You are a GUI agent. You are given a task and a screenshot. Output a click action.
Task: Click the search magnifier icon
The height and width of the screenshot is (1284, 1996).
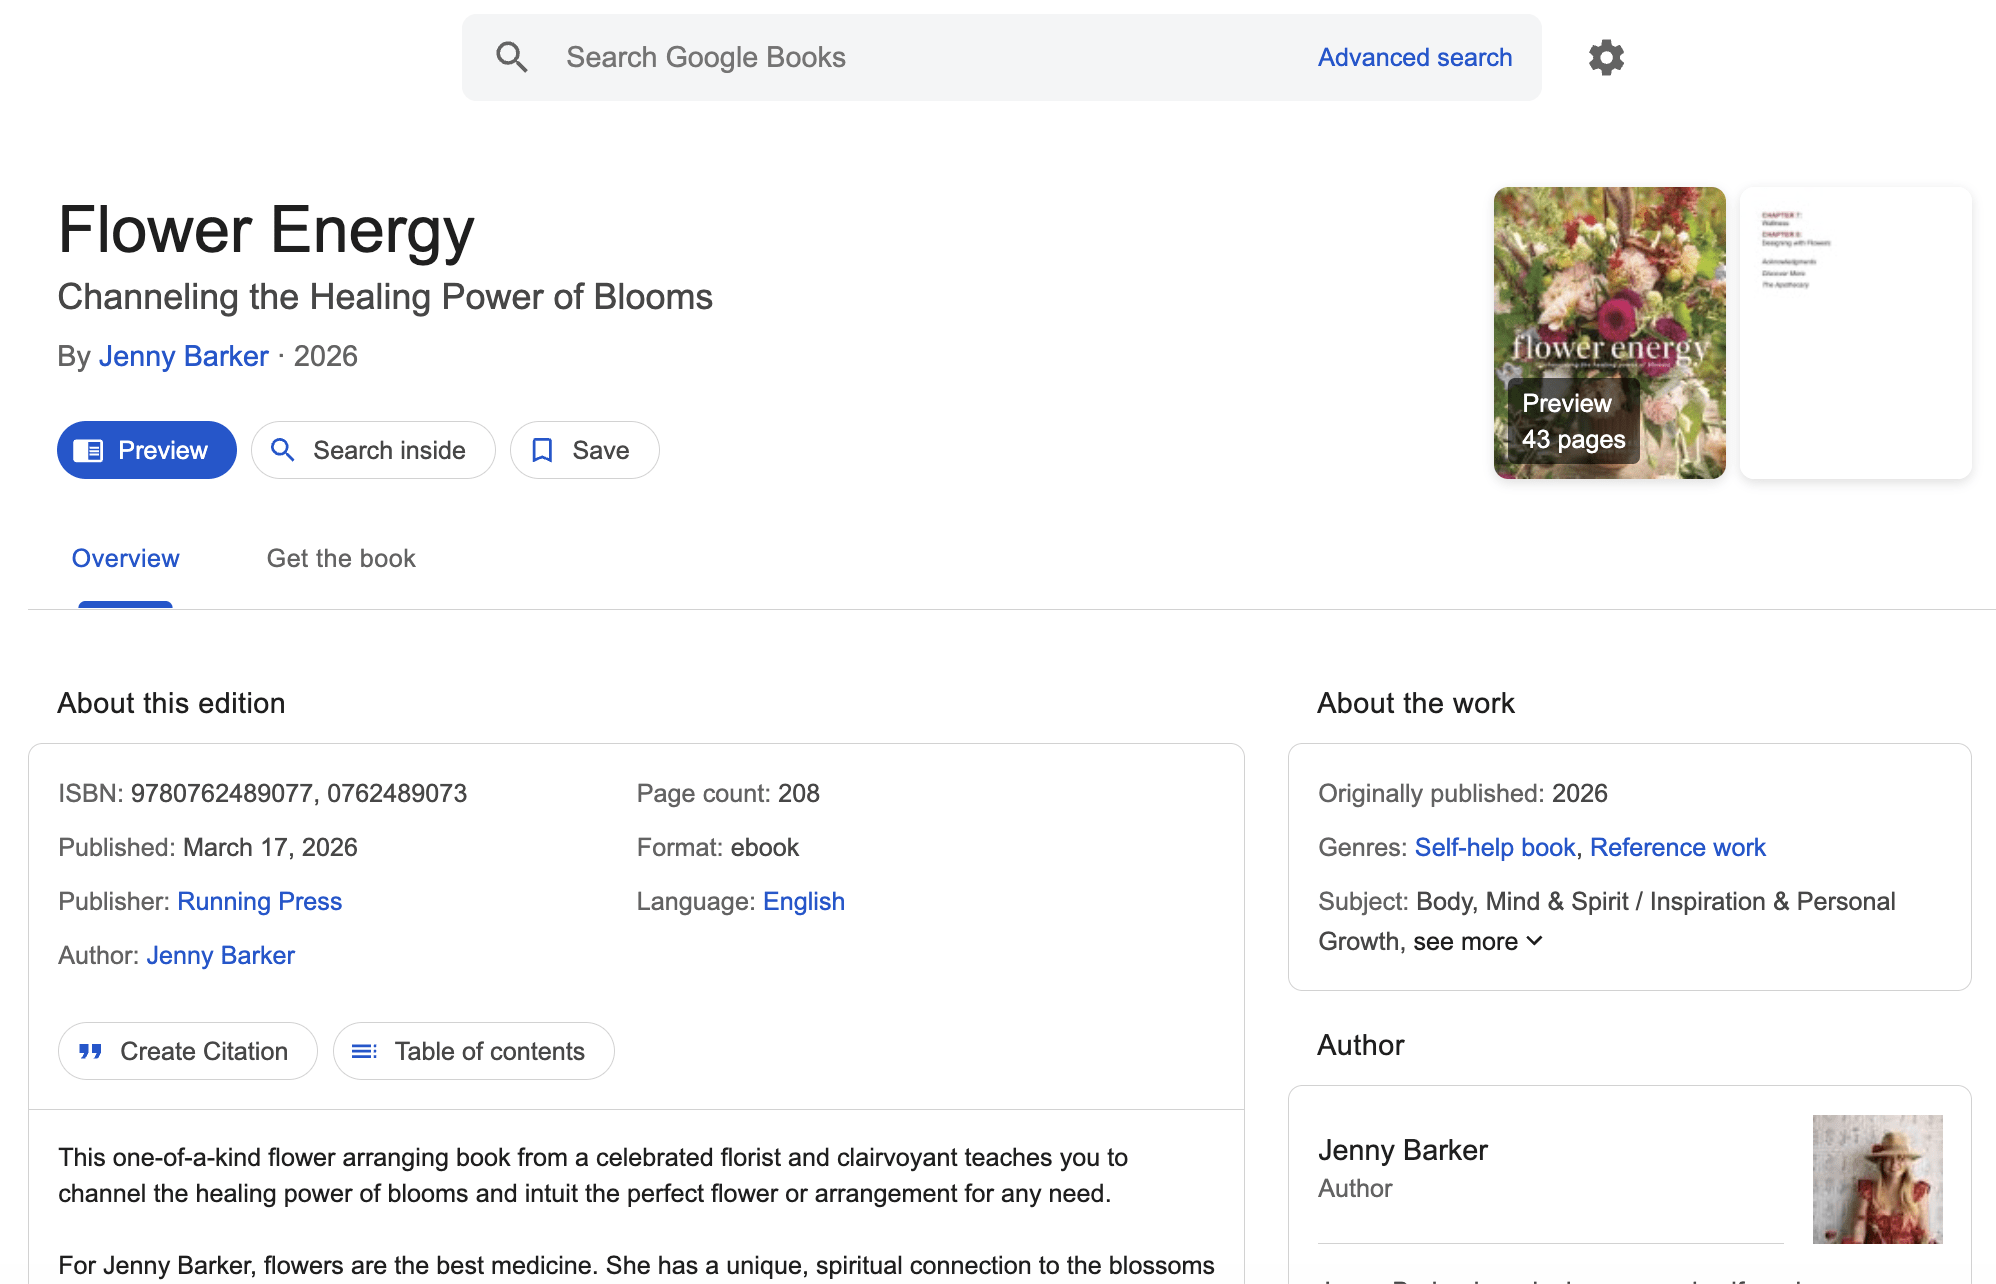(x=512, y=57)
